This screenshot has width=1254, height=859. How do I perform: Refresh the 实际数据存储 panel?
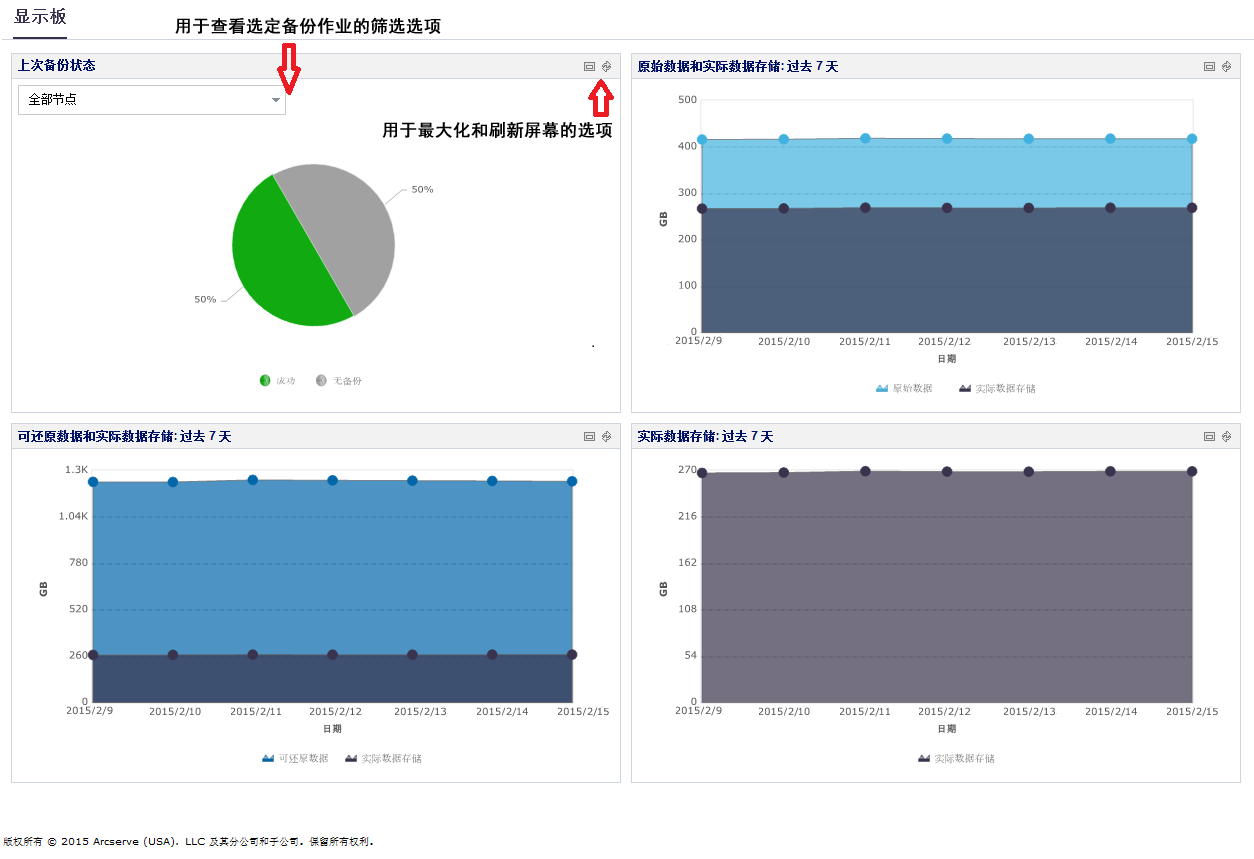[x=1226, y=436]
